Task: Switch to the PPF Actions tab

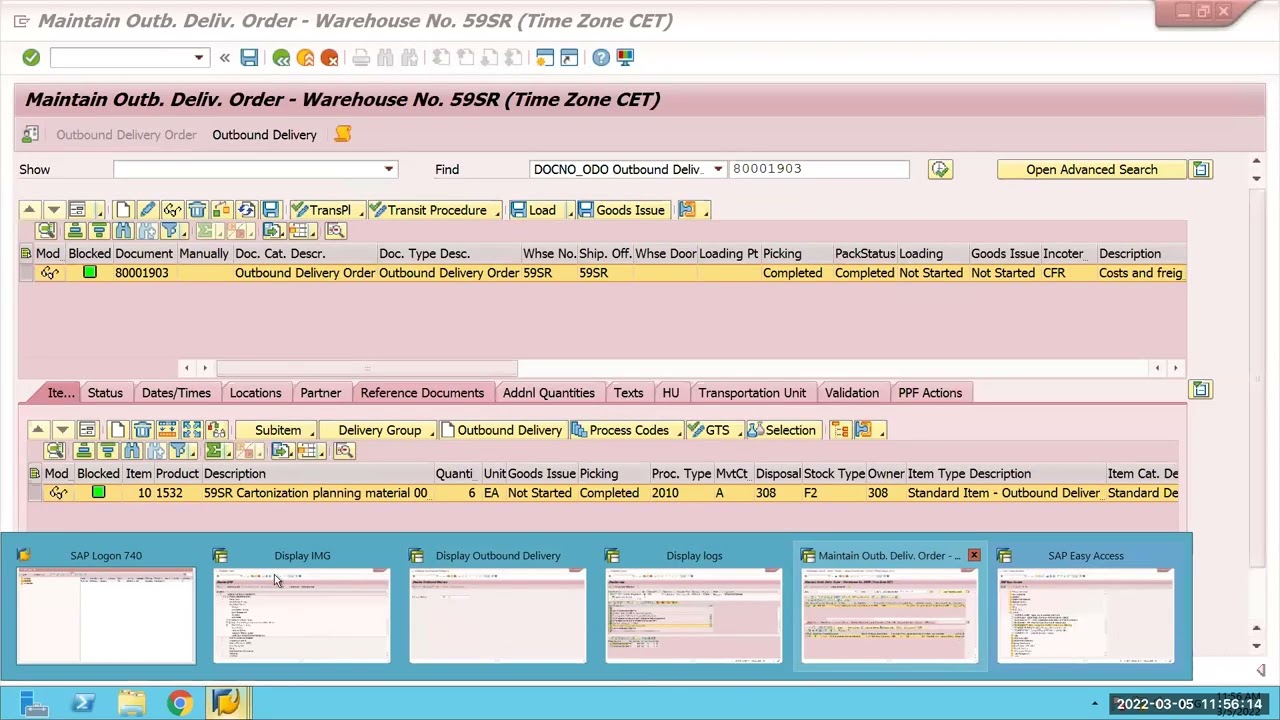Action: tap(930, 393)
